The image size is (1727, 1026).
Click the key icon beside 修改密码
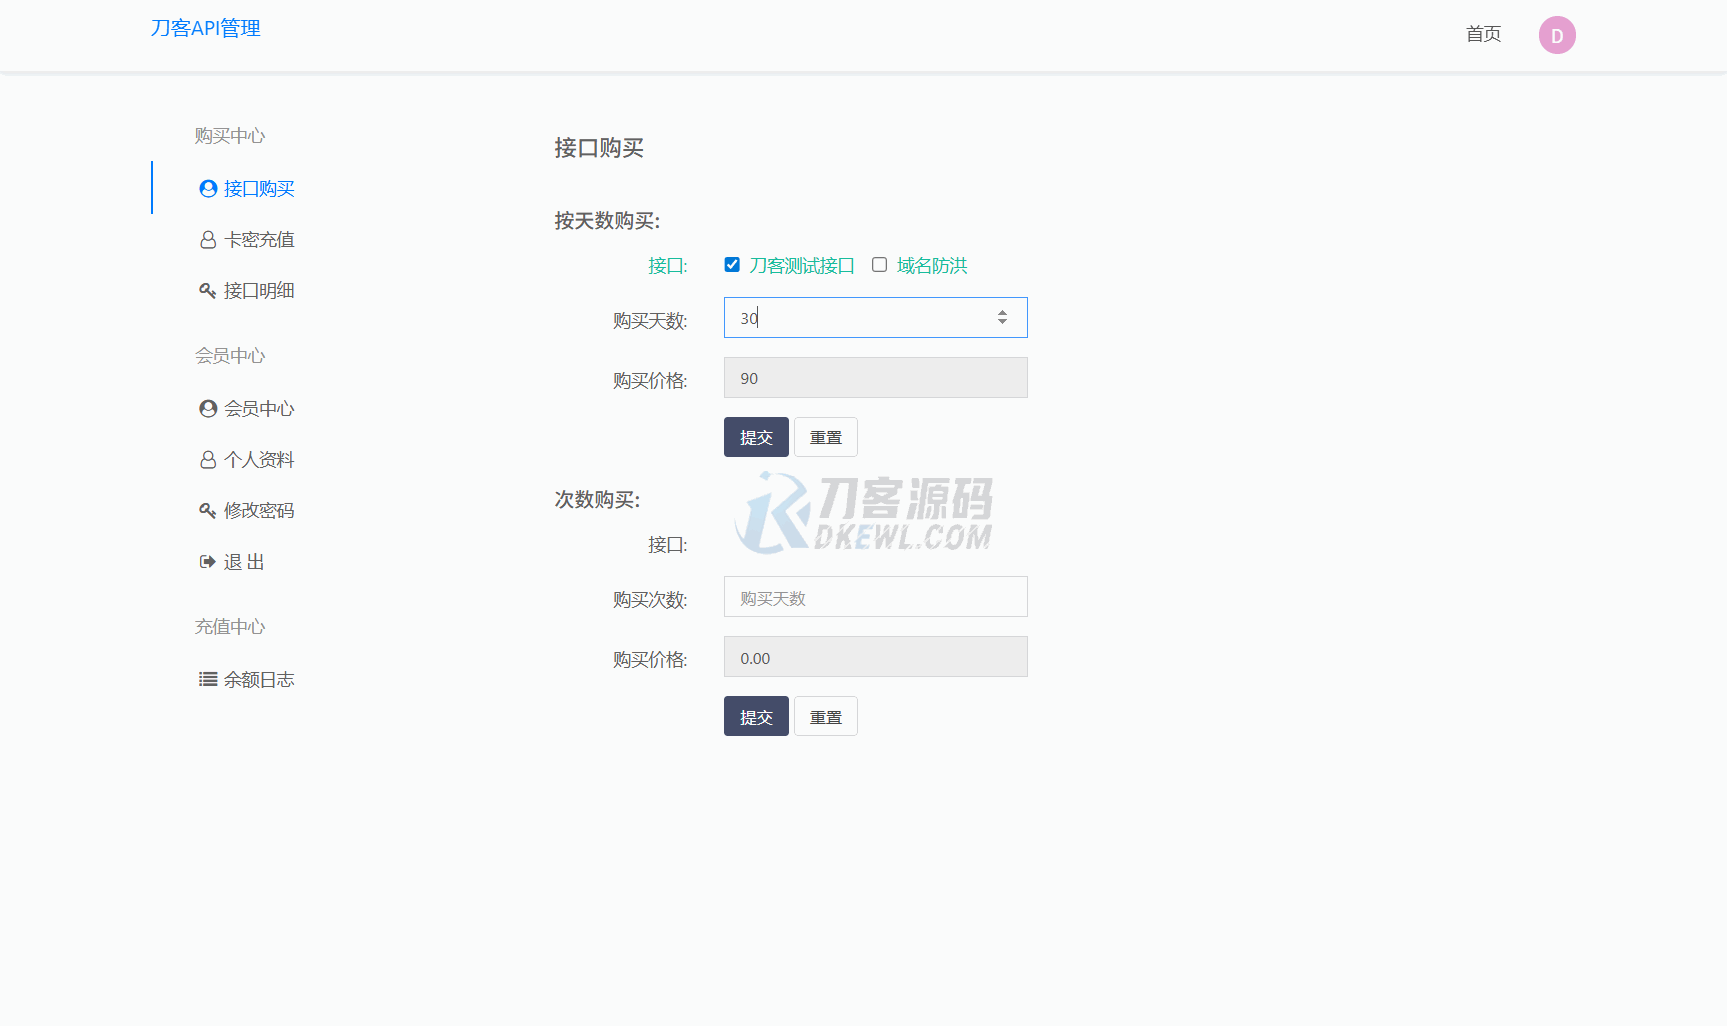click(x=208, y=511)
